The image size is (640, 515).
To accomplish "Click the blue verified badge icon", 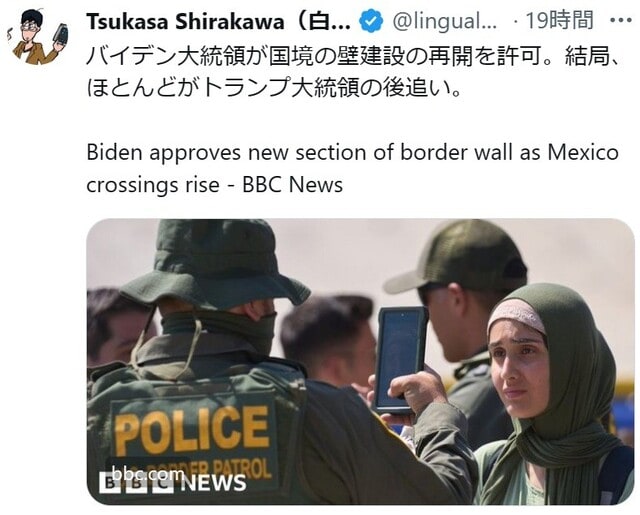I will [371, 21].
